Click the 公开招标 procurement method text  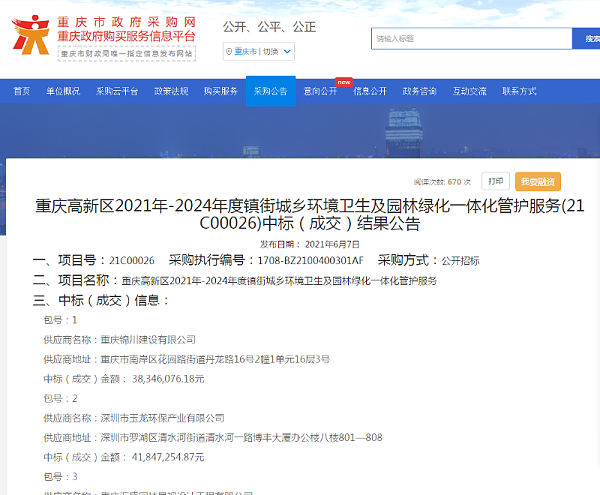(x=460, y=261)
